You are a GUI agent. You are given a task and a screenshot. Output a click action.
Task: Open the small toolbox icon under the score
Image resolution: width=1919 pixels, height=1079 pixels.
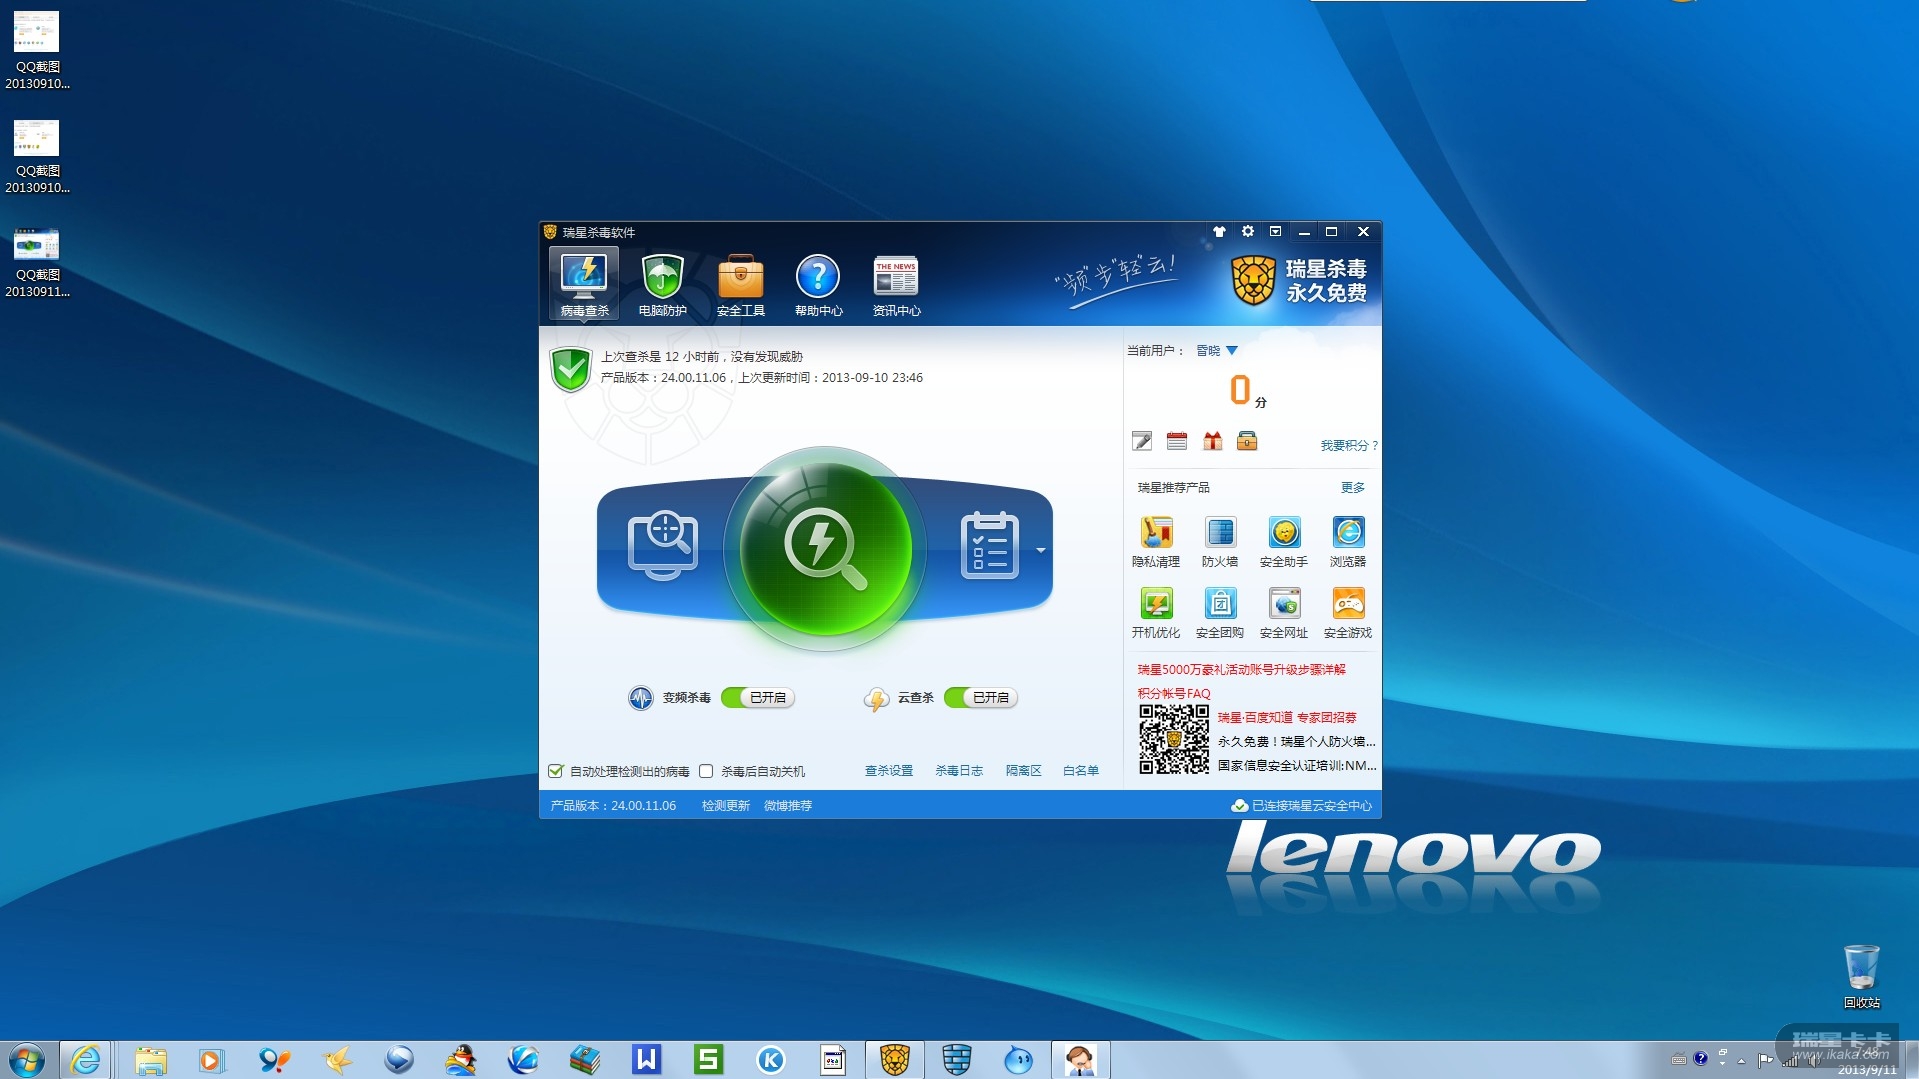(1247, 441)
